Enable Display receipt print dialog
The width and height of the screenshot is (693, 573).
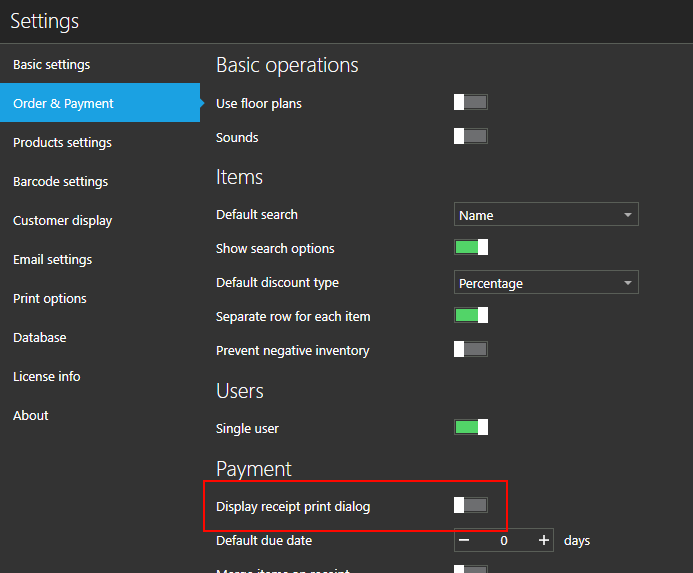tap(471, 505)
